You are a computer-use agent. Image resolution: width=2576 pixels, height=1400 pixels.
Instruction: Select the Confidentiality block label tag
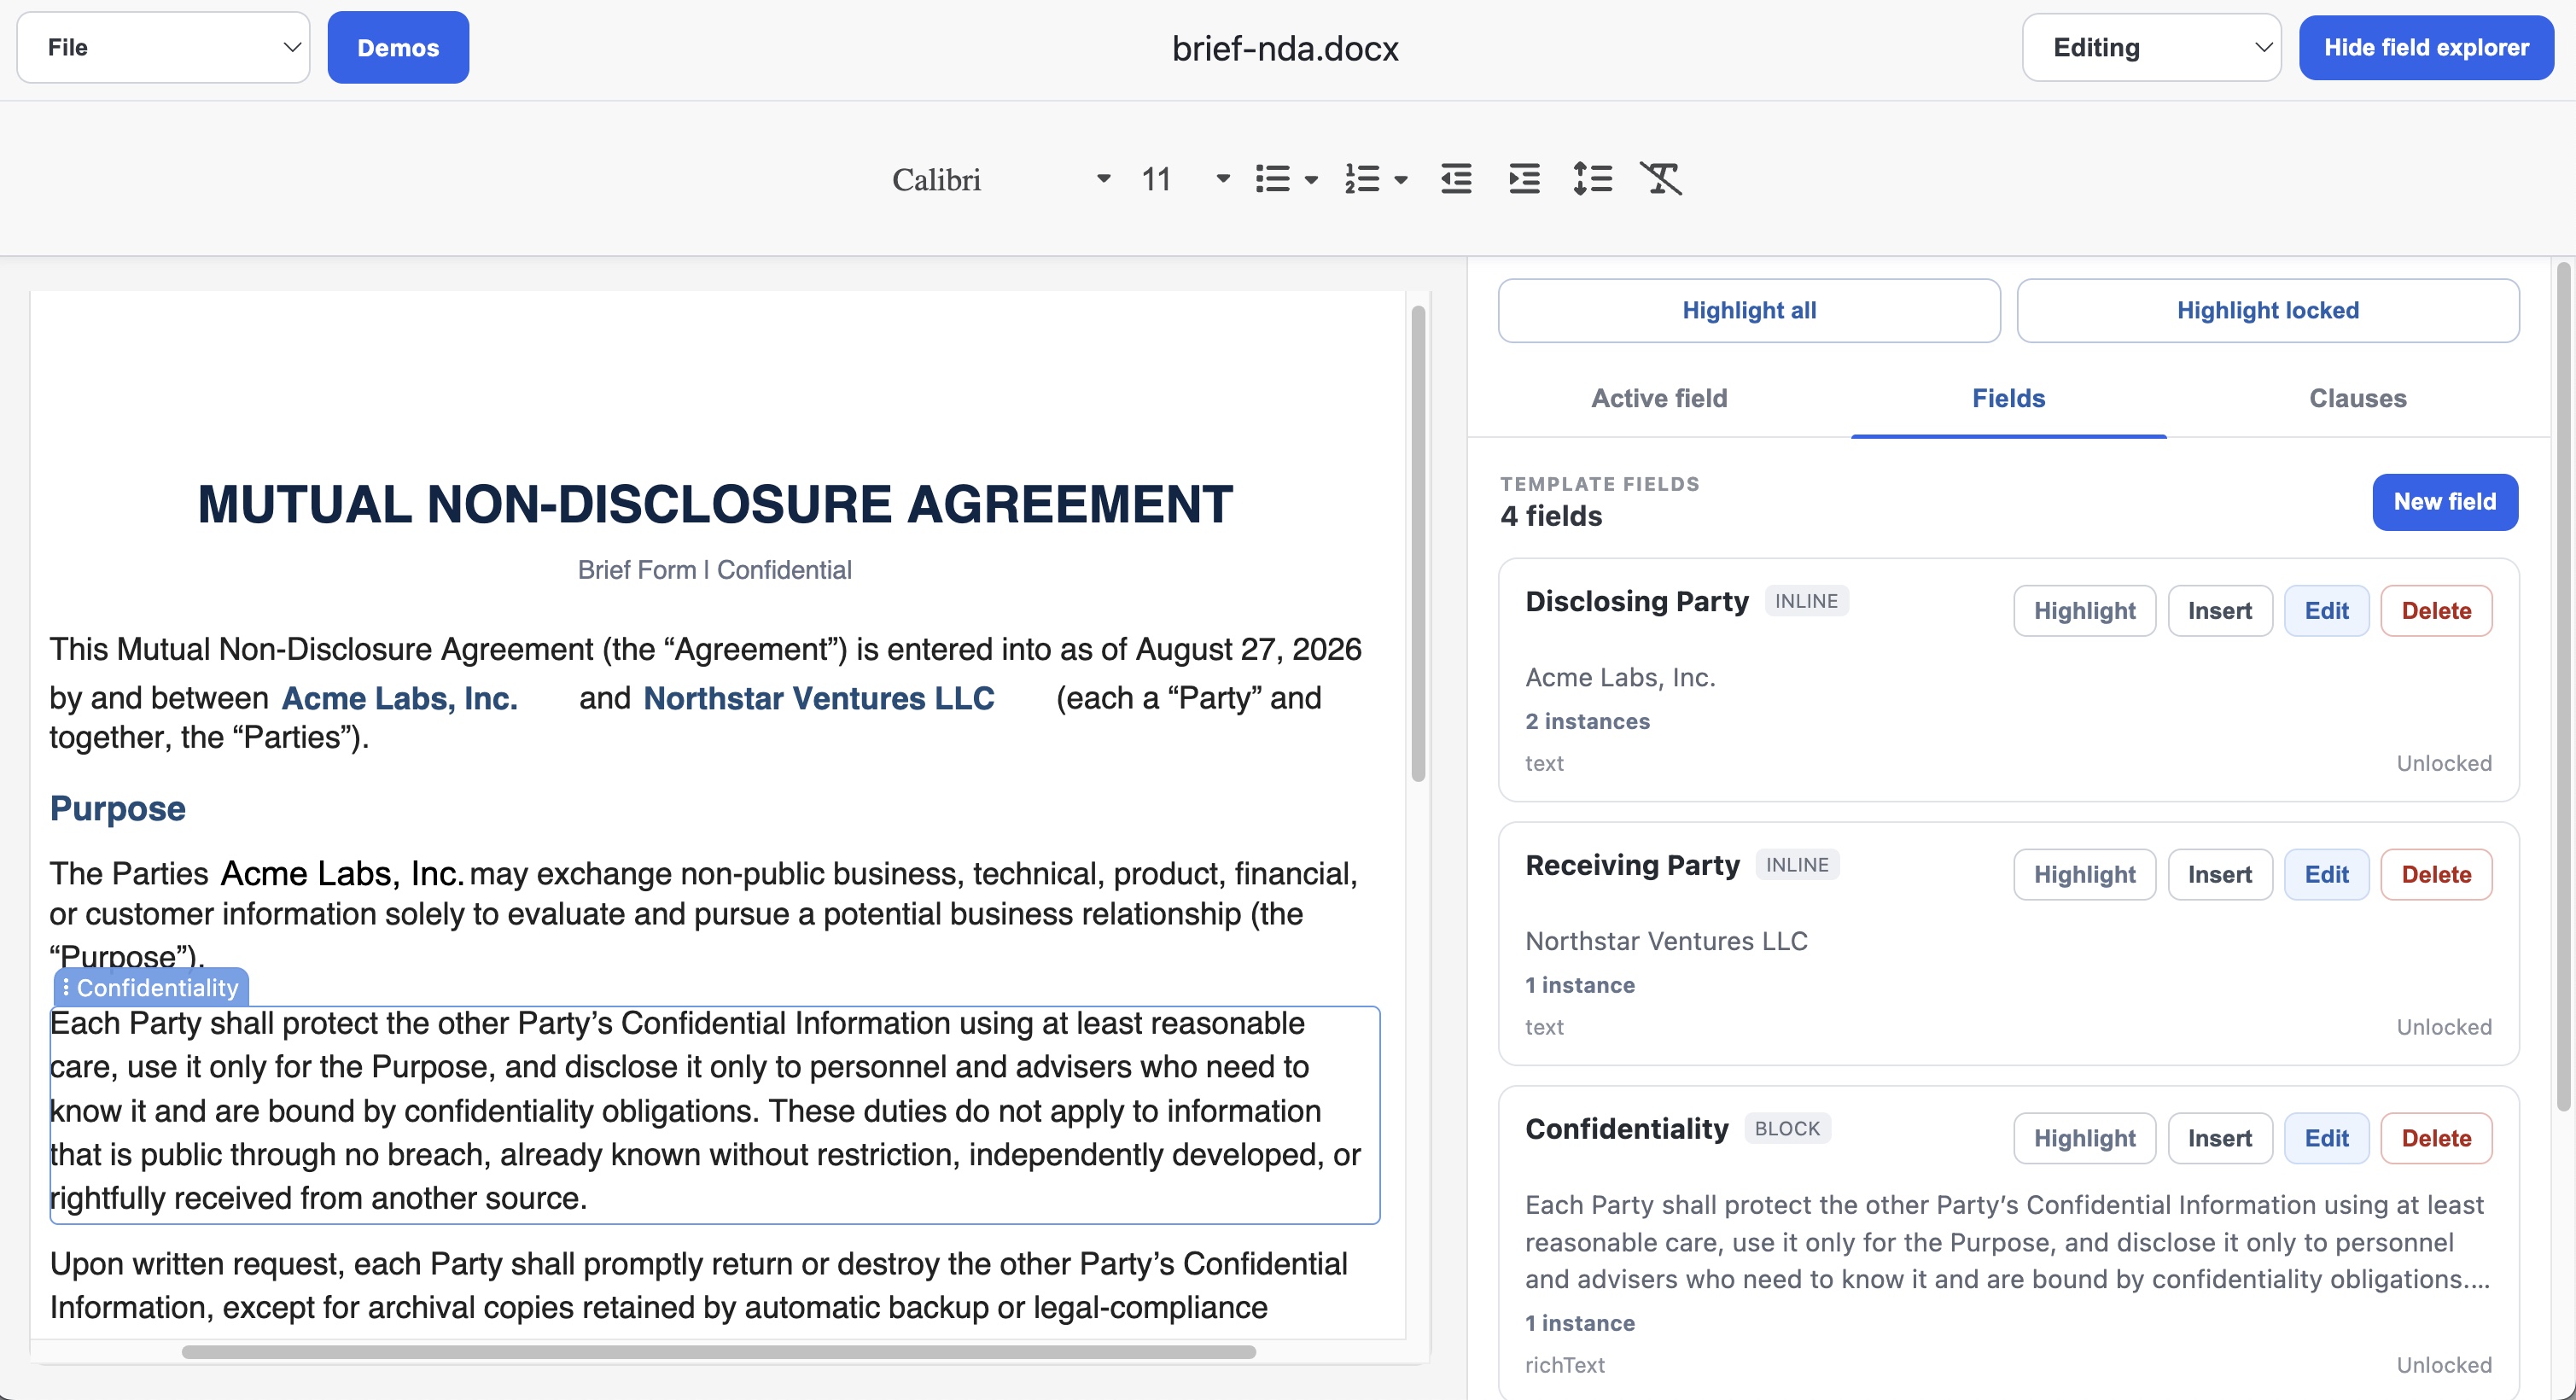[151, 988]
